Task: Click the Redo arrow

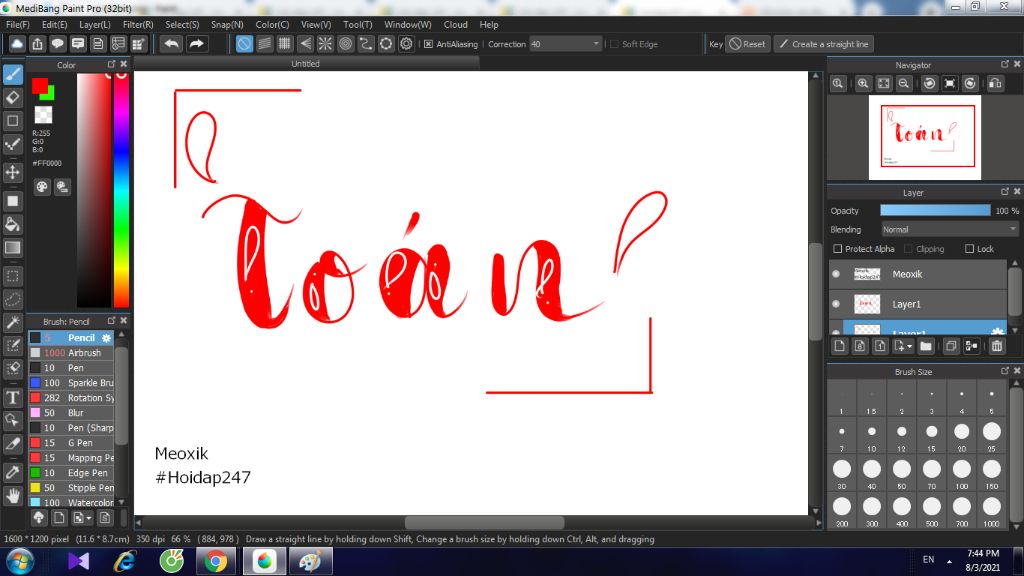Action: click(196, 44)
